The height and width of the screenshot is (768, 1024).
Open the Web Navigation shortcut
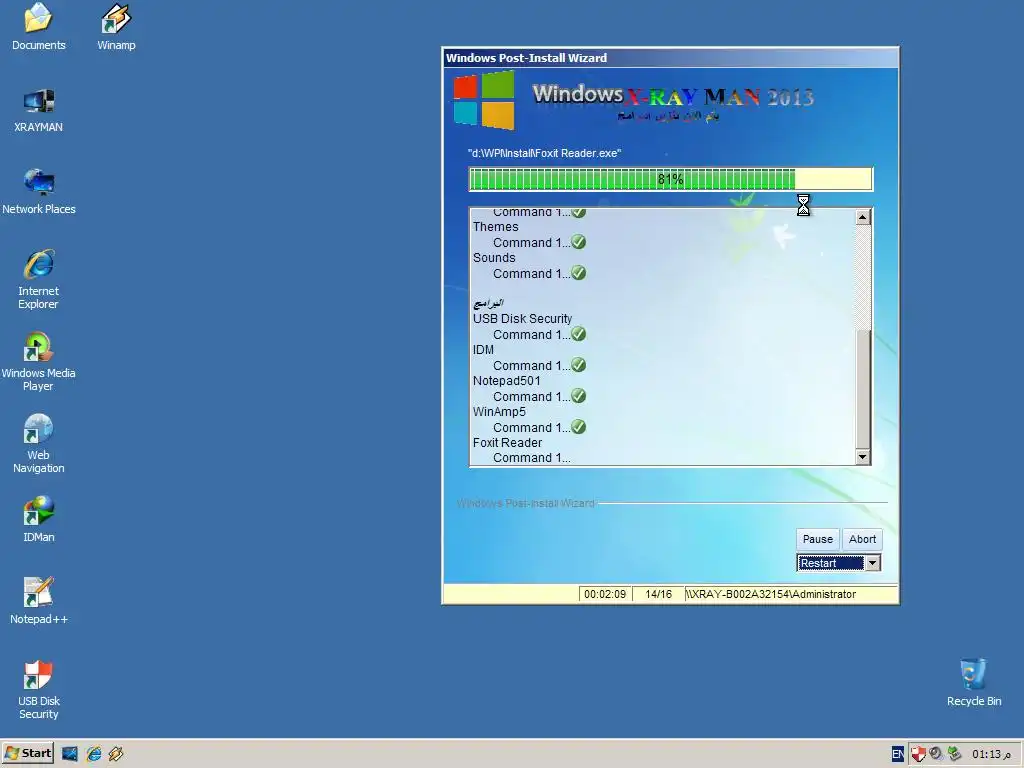(x=39, y=444)
